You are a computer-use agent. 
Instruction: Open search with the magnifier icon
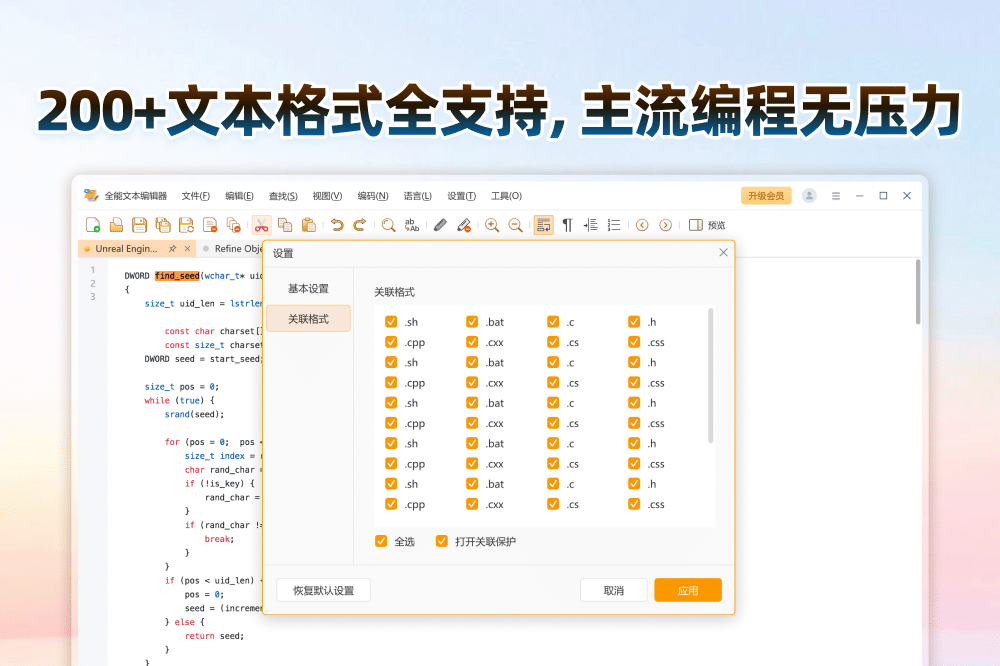pos(389,225)
